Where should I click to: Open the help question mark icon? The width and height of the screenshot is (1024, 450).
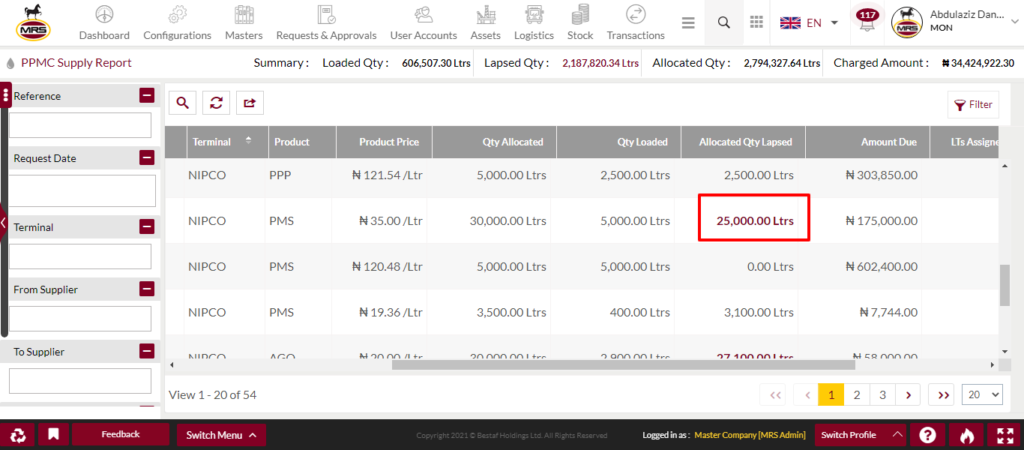[928, 435]
